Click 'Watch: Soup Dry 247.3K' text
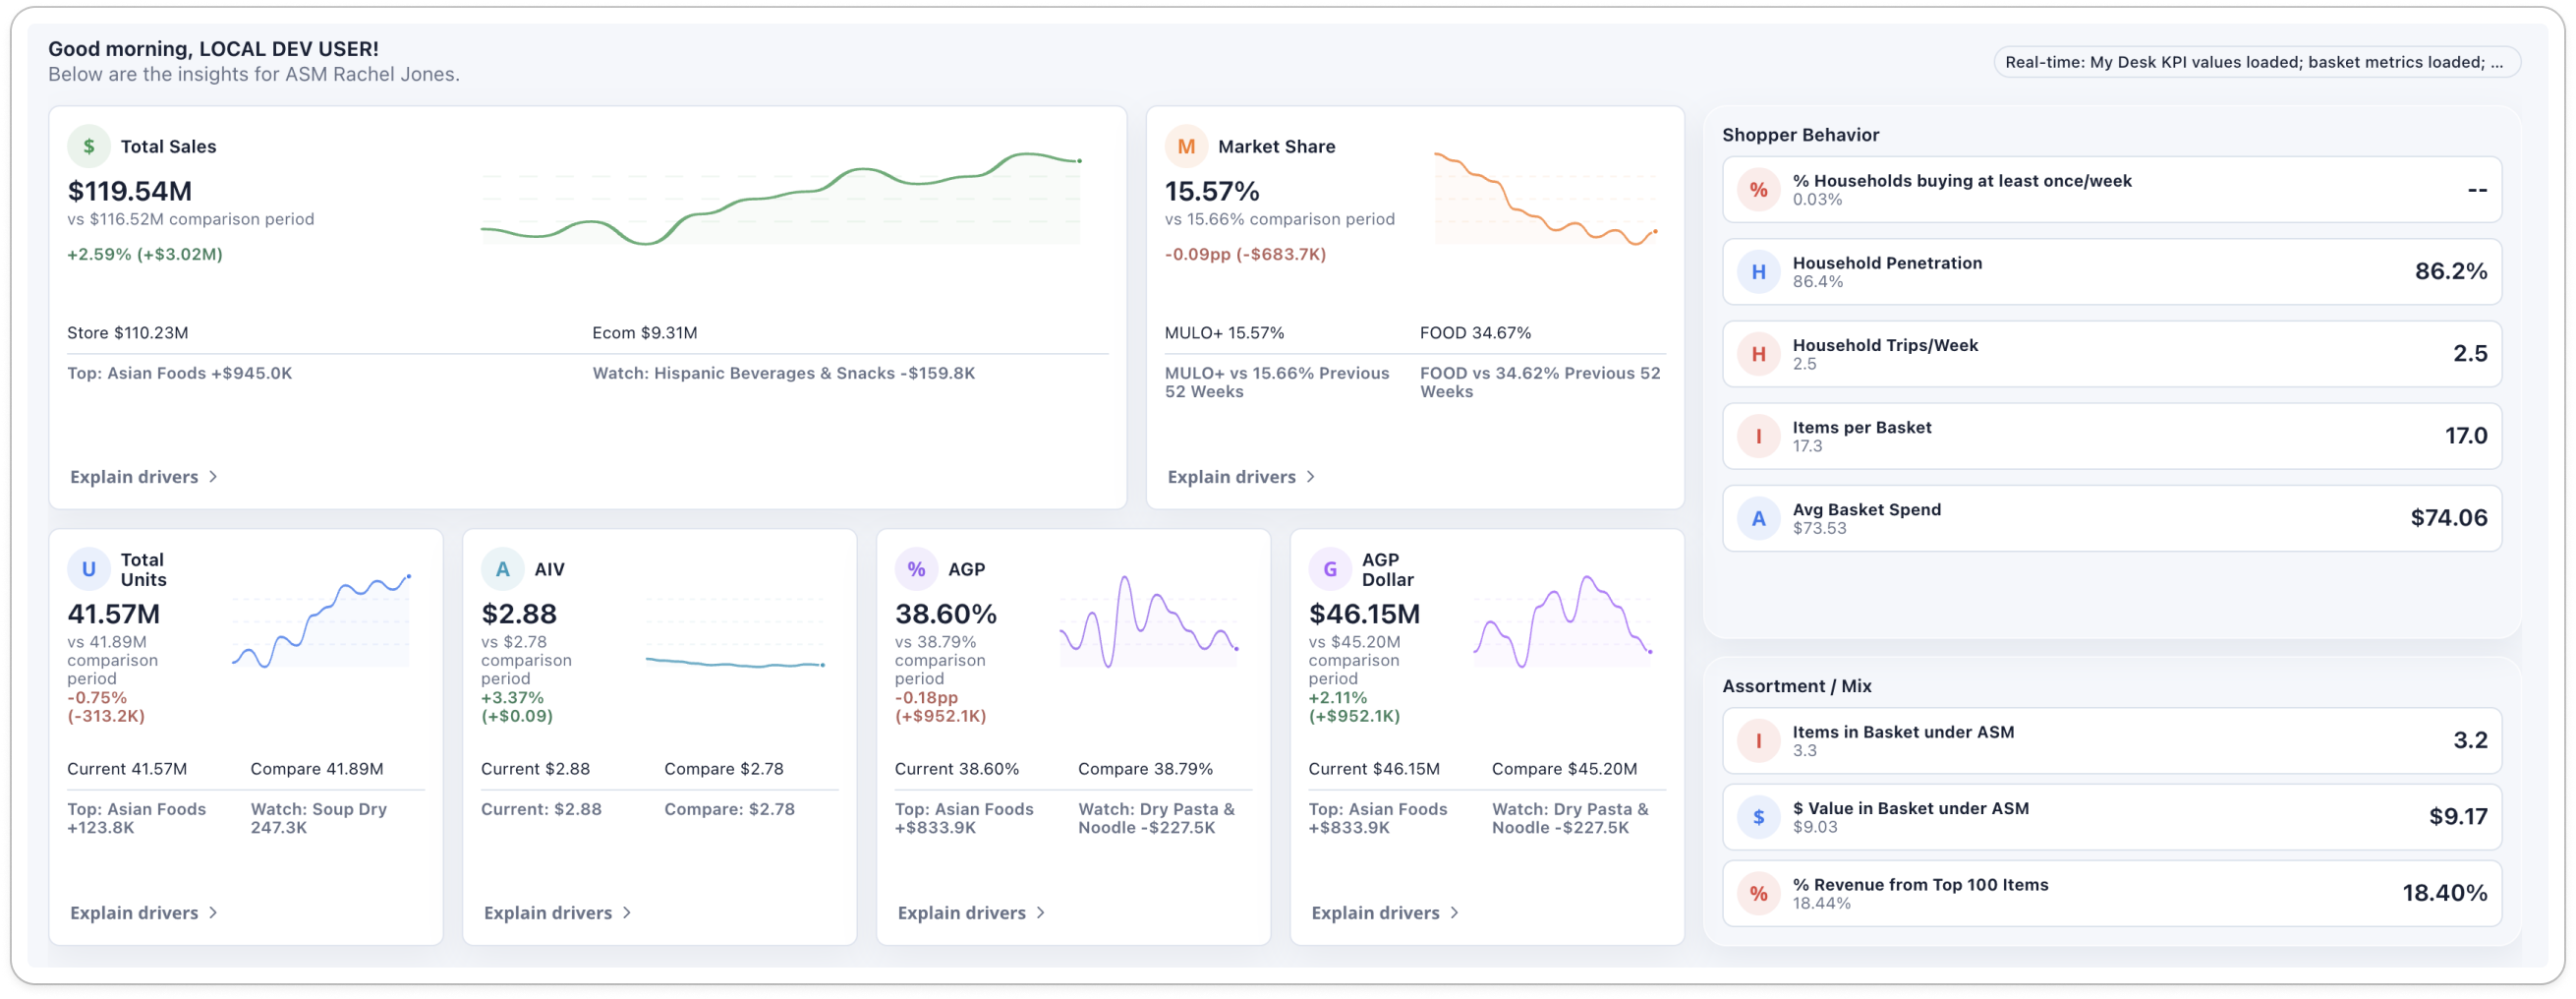This screenshot has height=999, width=2576. [x=318, y=818]
